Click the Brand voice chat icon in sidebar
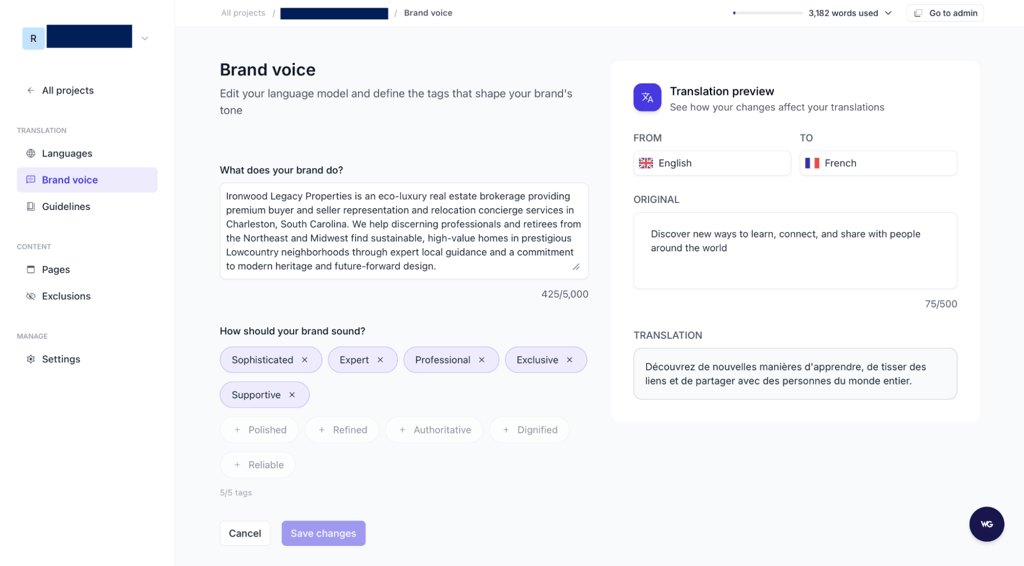This screenshot has height=566, width=1024. pyautogui.click(x=31, y=180)
